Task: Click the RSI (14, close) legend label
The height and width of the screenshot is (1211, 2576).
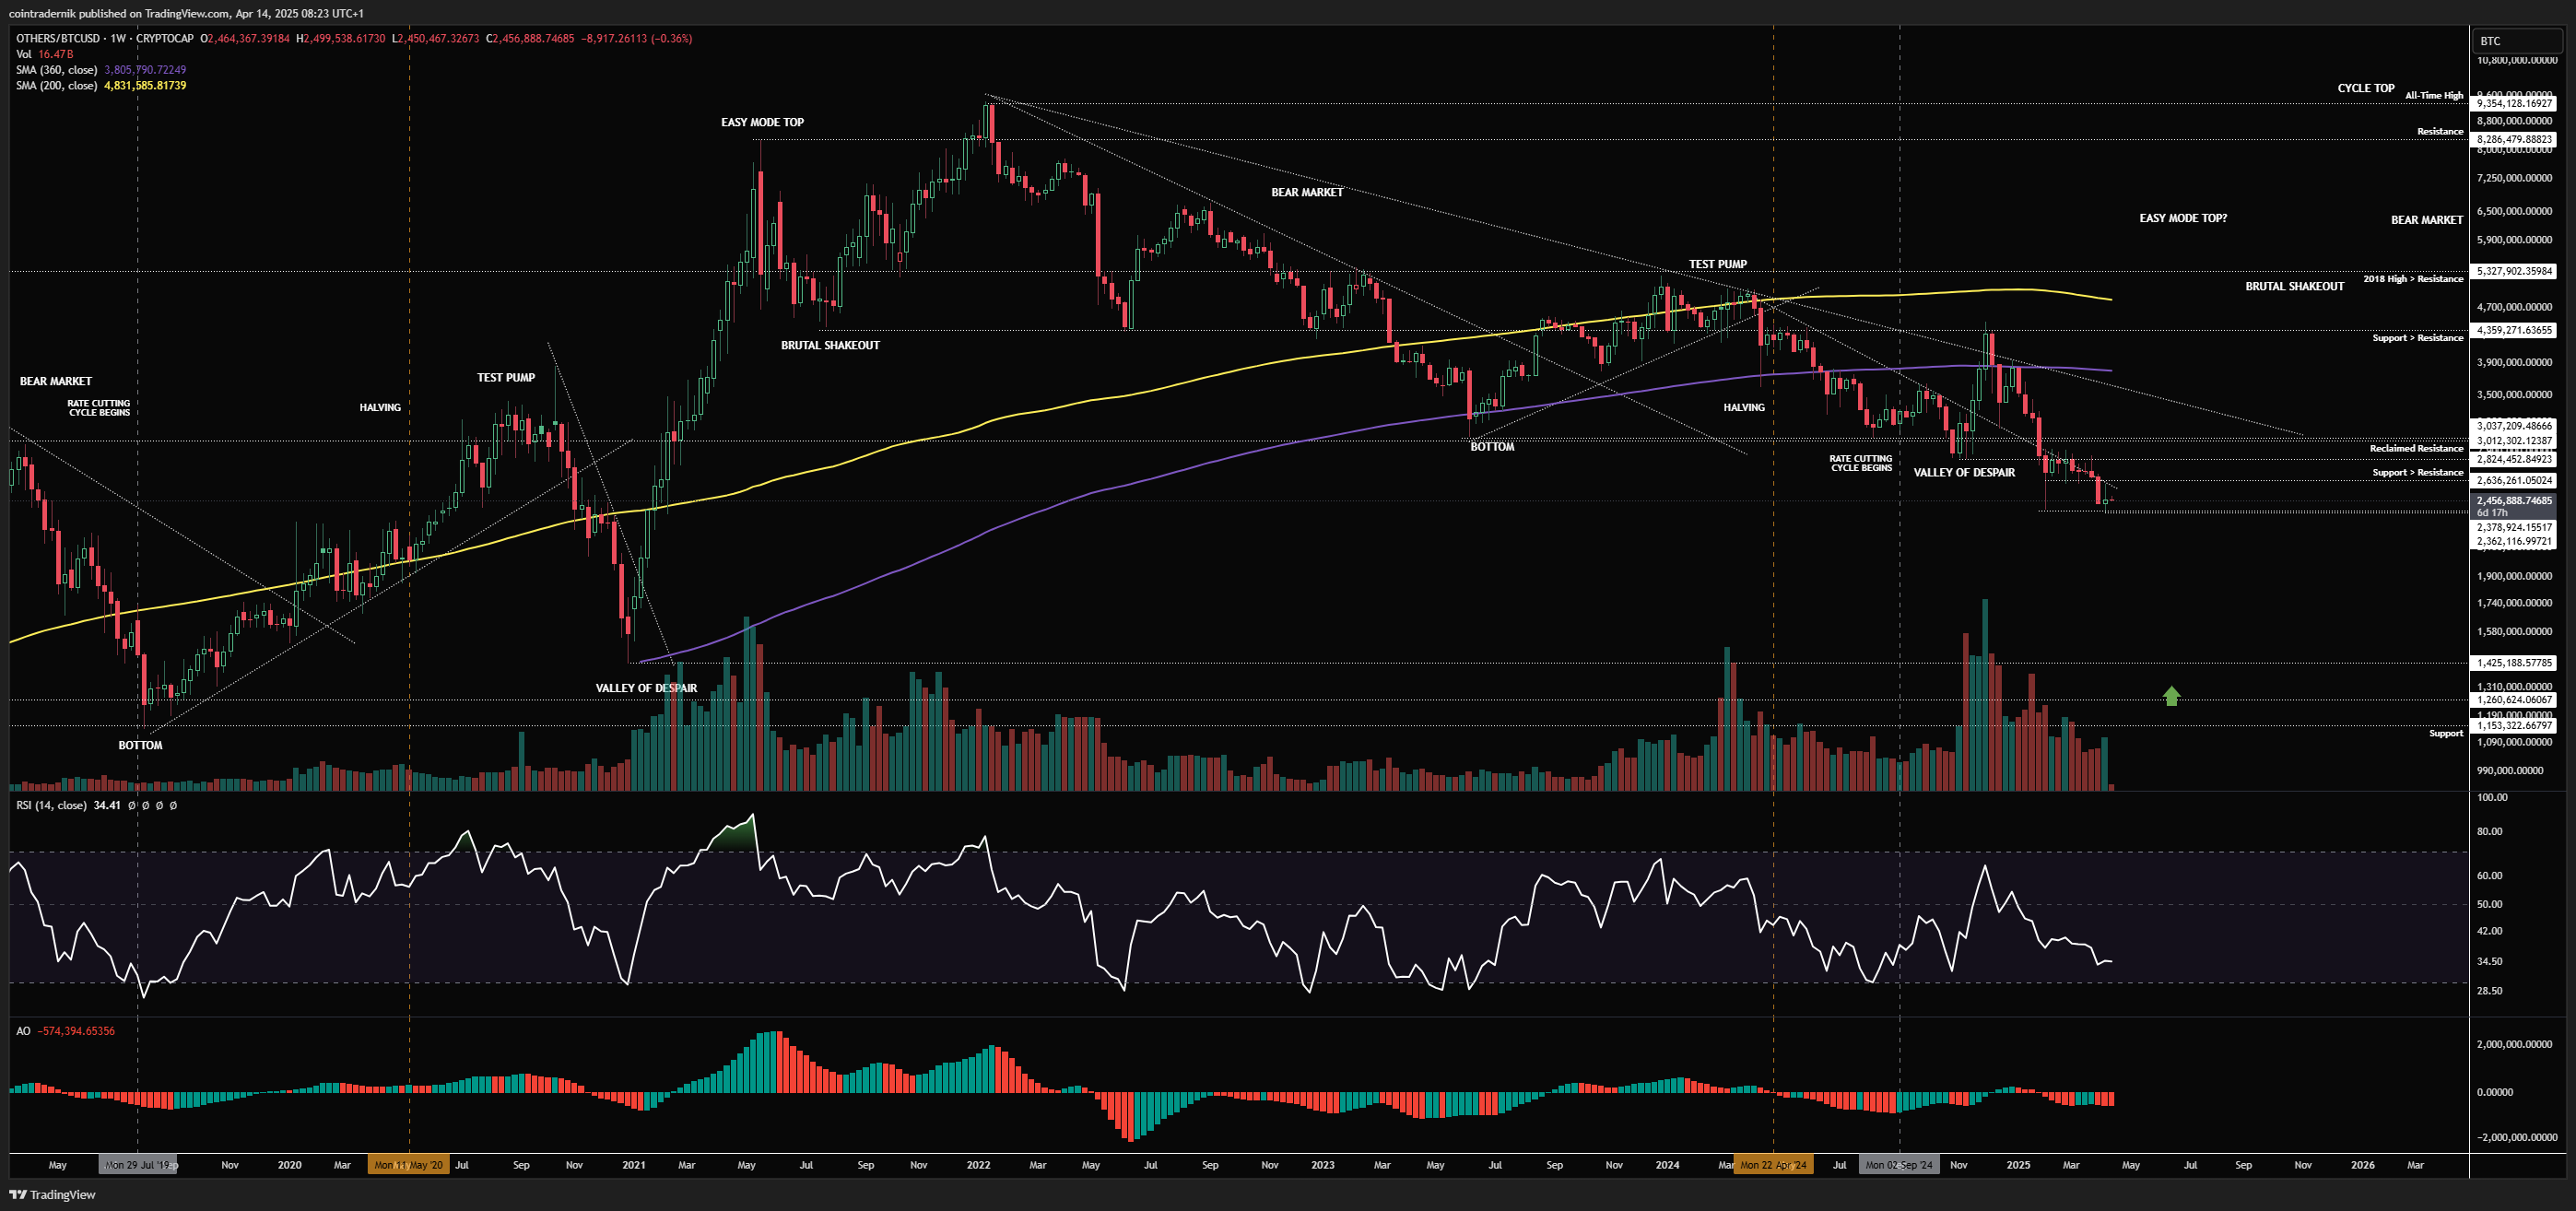Action: click(51, 805)
